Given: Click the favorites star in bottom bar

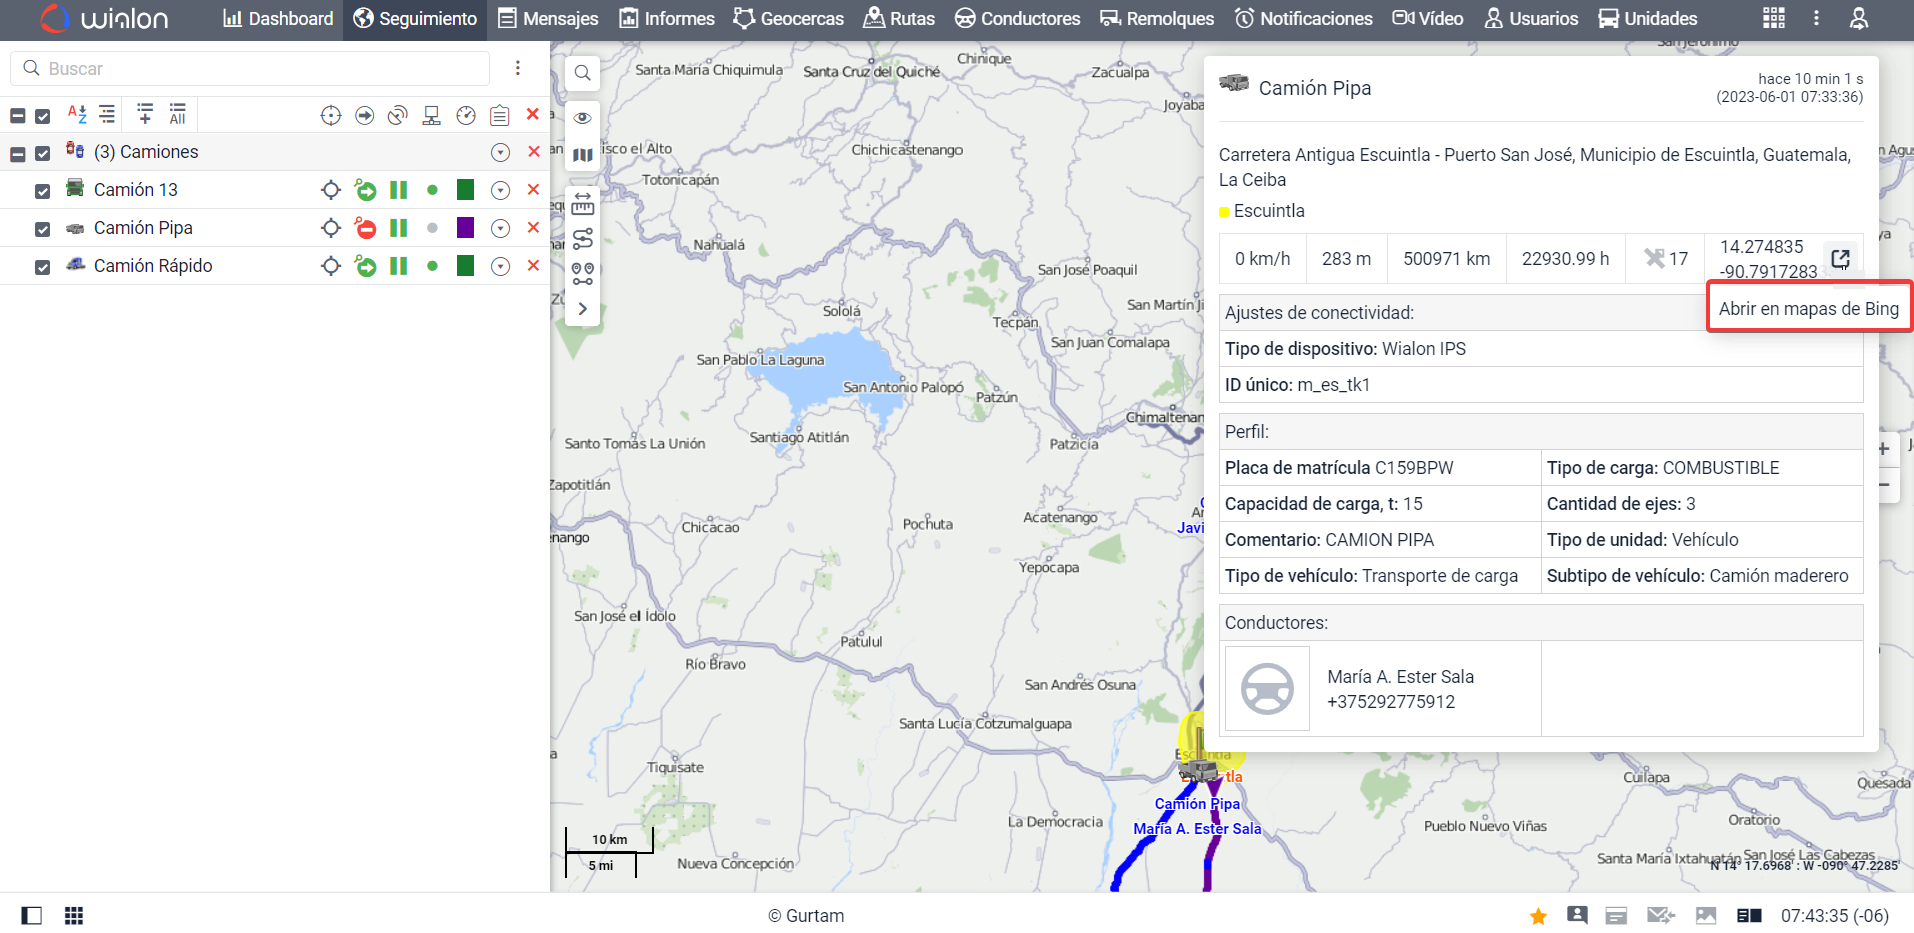Looking at the screenshot, I should click(x=1538, y=916).
